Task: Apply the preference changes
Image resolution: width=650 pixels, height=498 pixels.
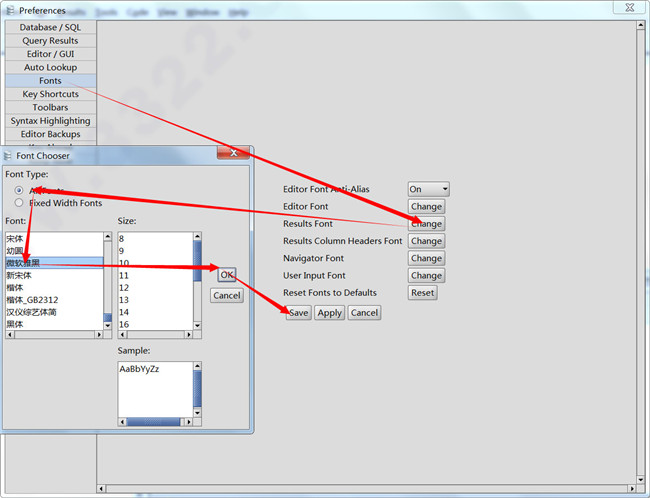Action: 330,313
